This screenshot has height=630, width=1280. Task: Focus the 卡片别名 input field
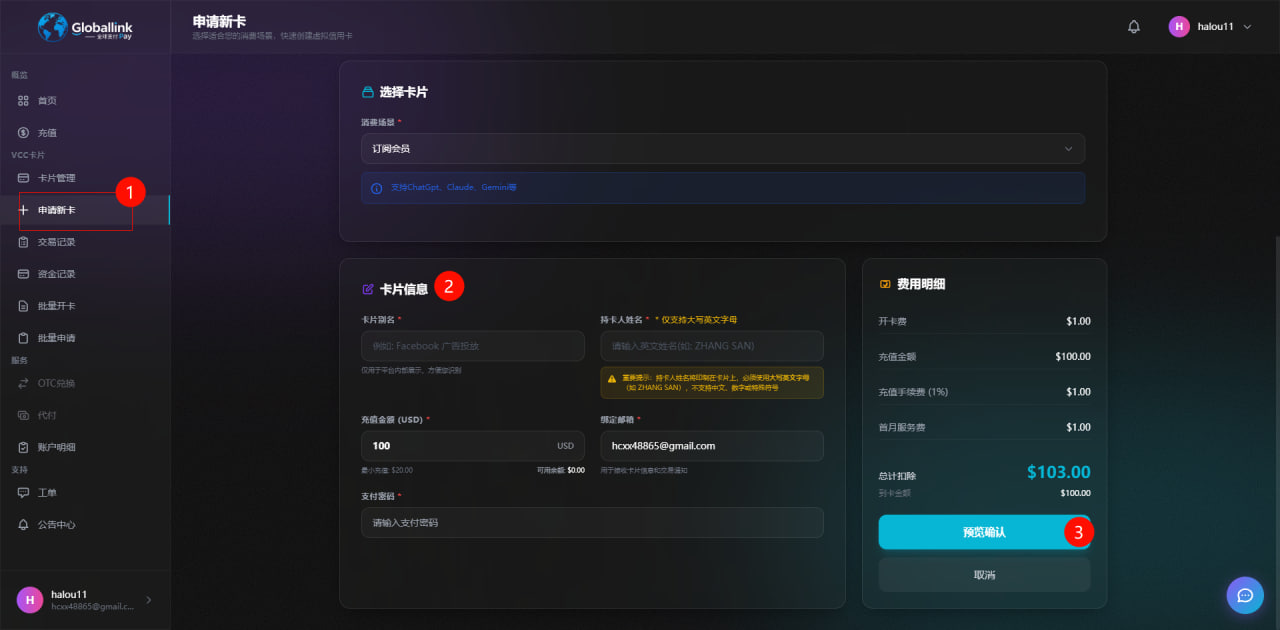click(x=472, y=346)
